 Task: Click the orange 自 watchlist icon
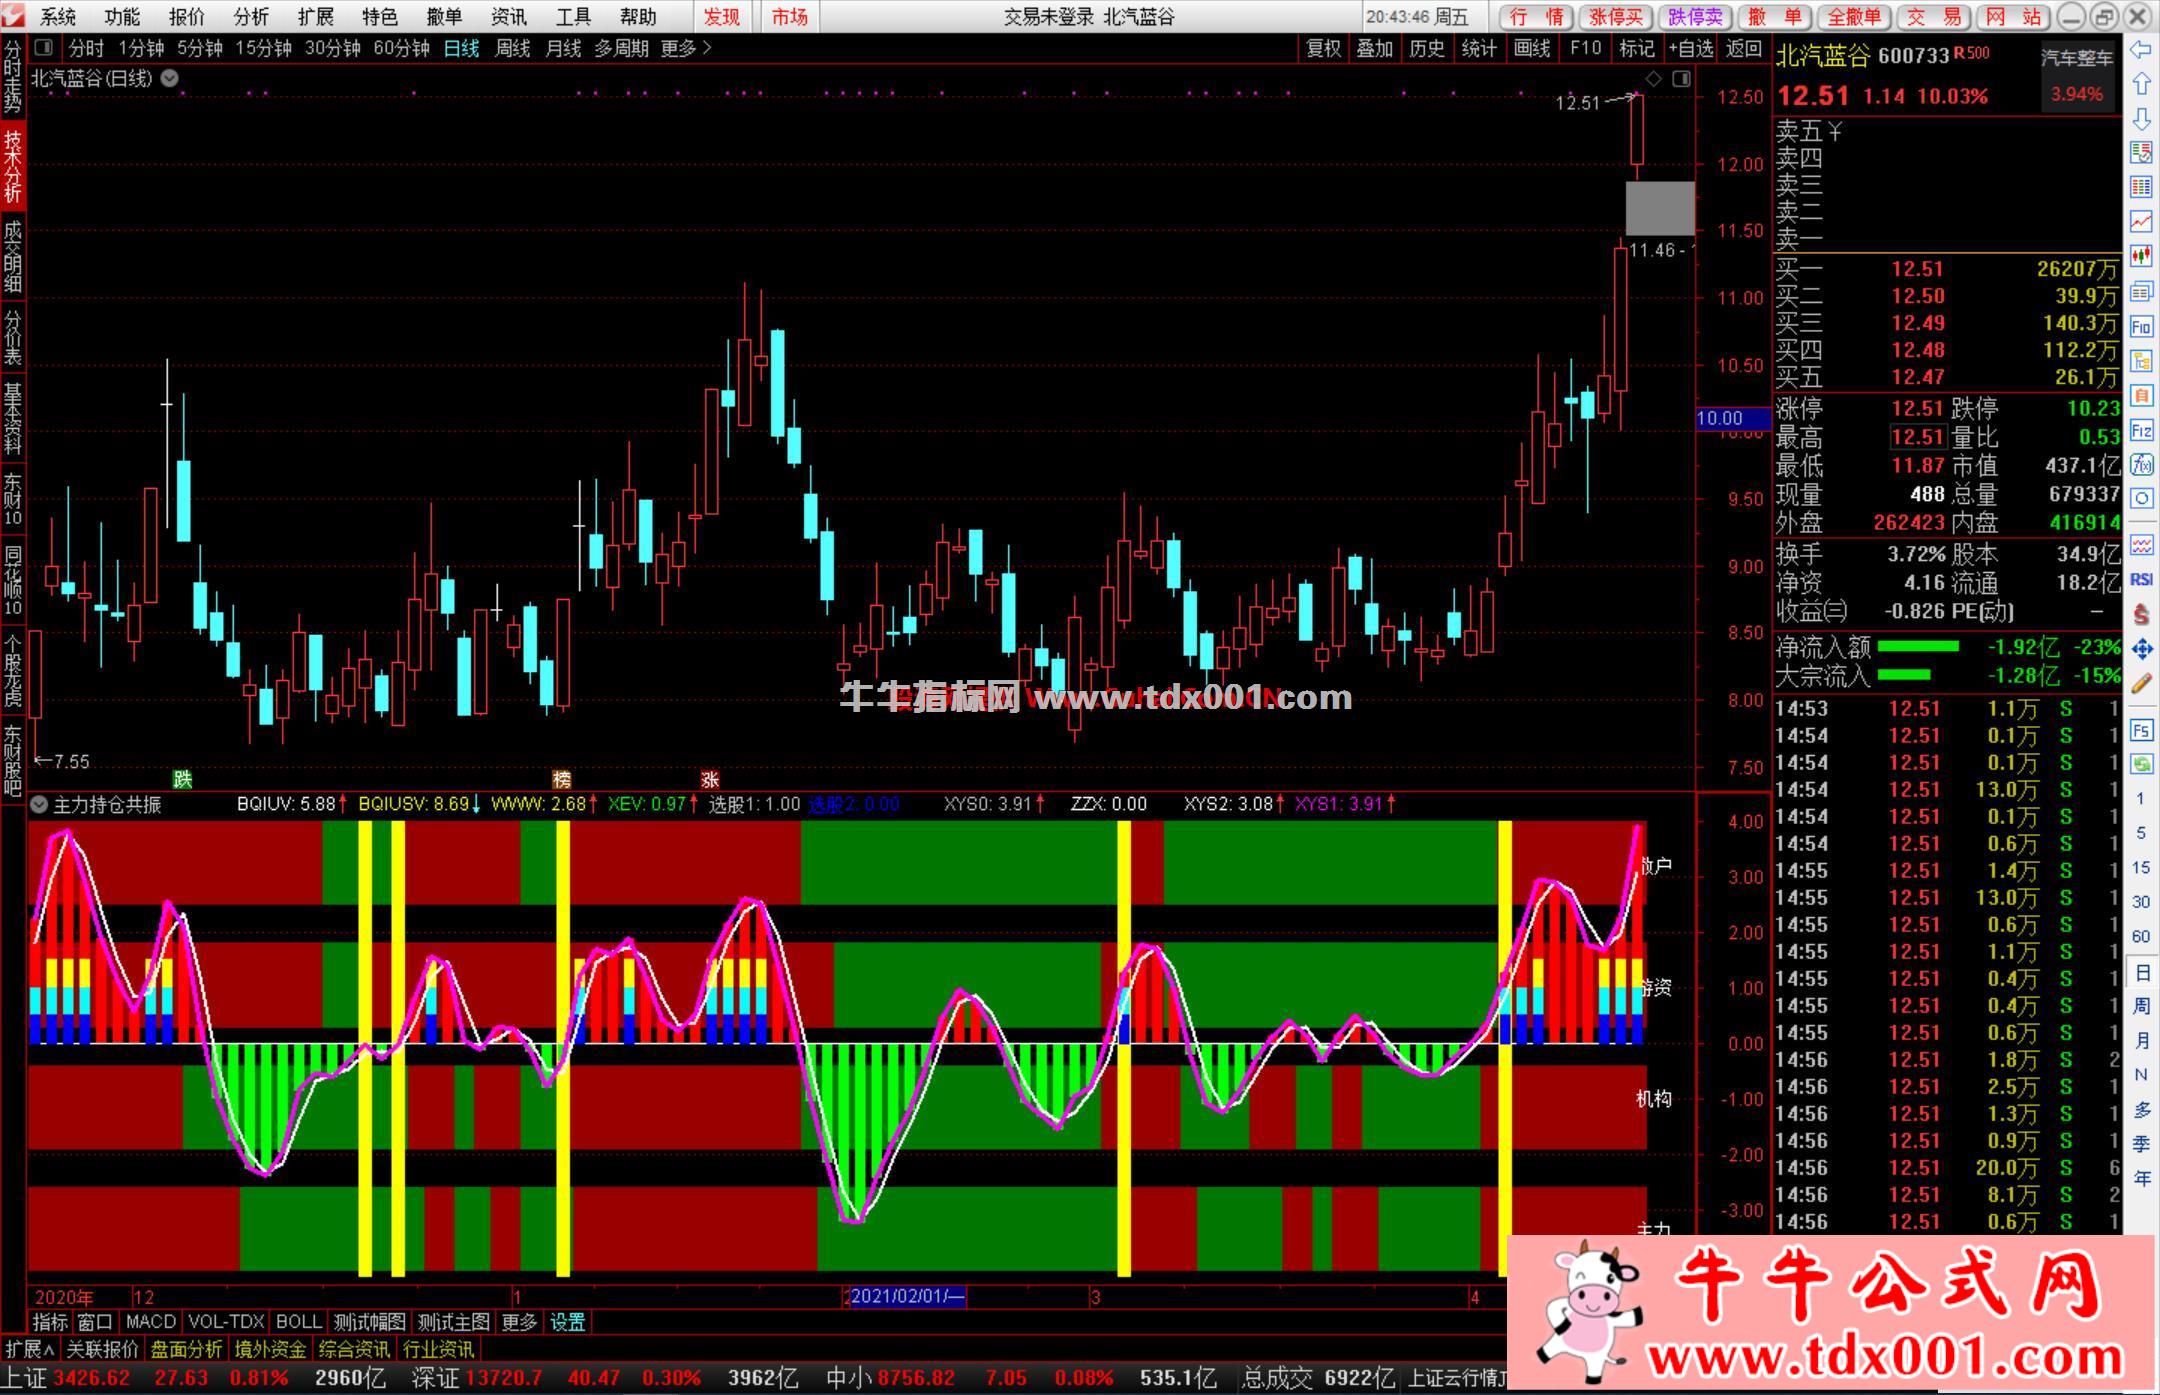[x=2141, y=396]
